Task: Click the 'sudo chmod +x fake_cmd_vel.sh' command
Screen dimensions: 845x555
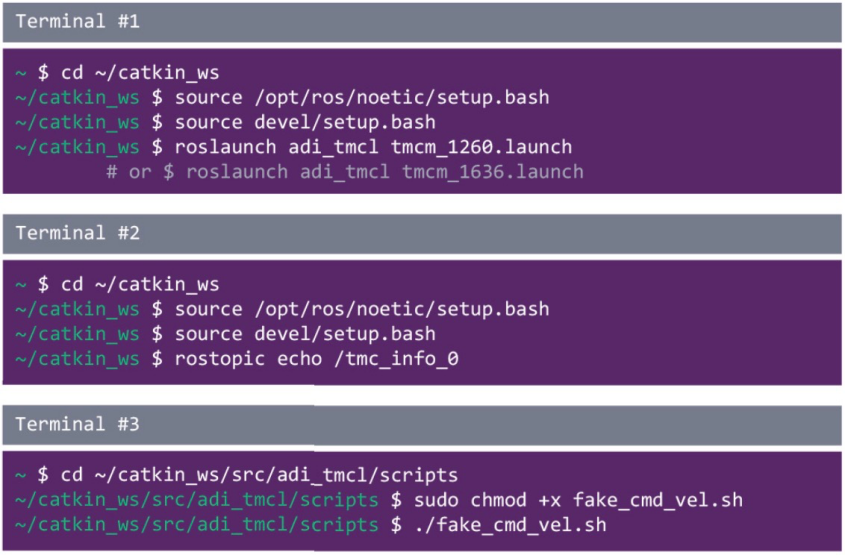Action: pyautogui.click(x=578, y=500)
